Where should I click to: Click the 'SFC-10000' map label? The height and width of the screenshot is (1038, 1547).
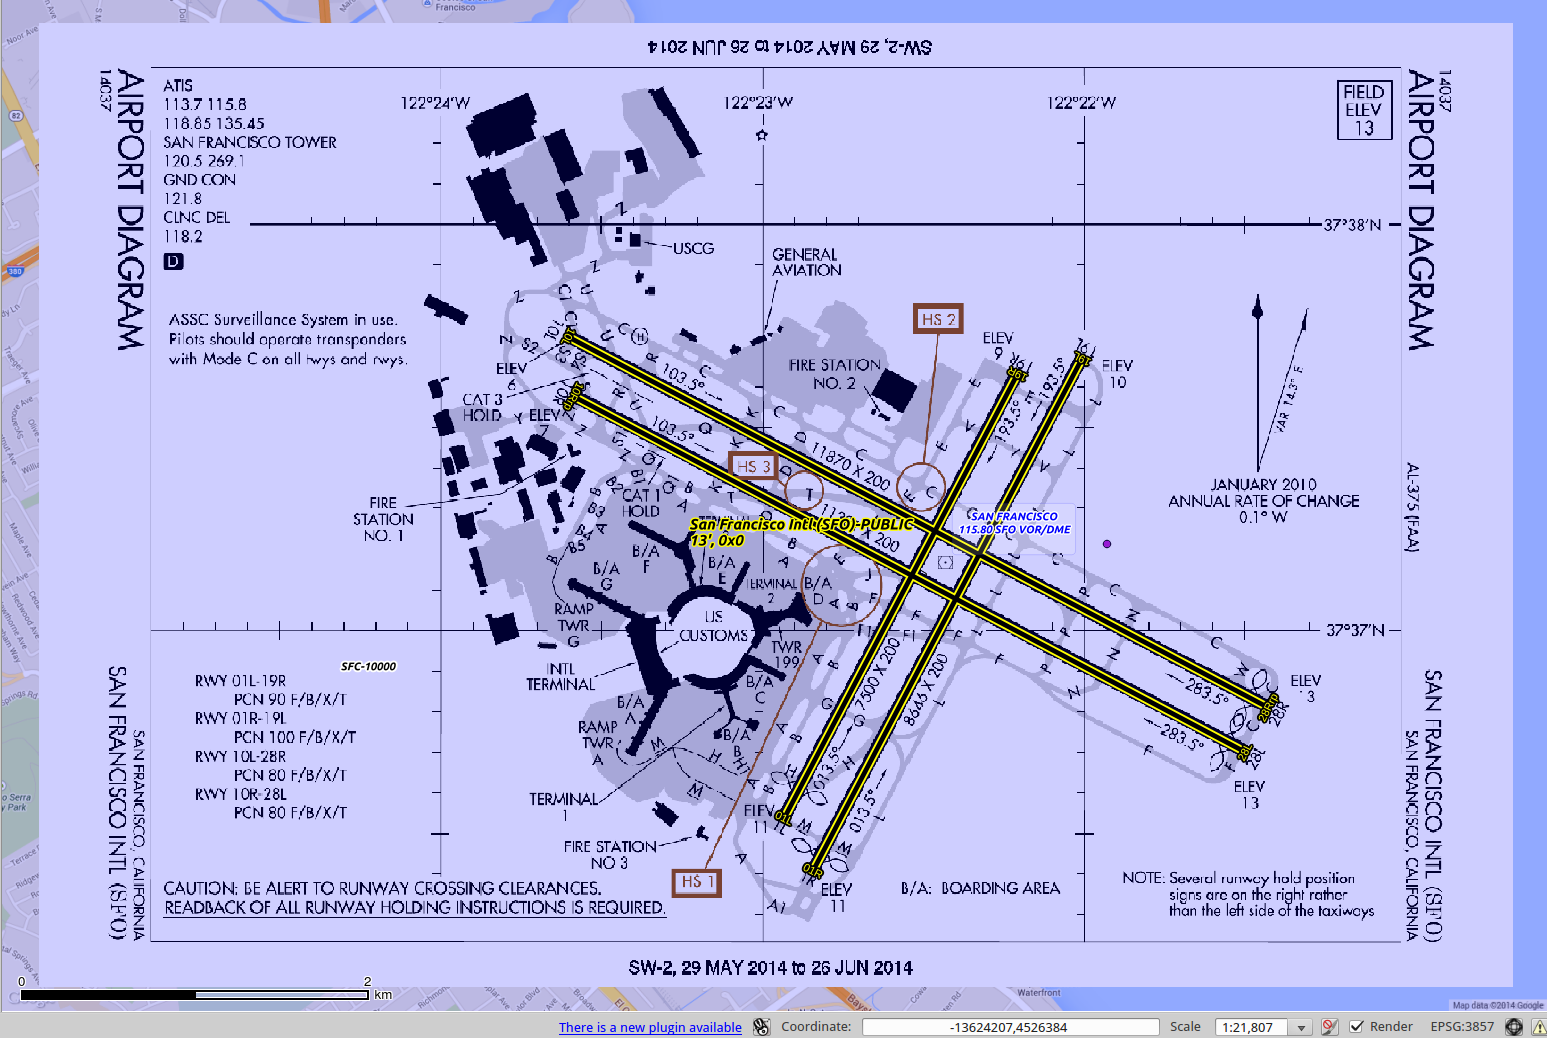[x=368, y=667]
